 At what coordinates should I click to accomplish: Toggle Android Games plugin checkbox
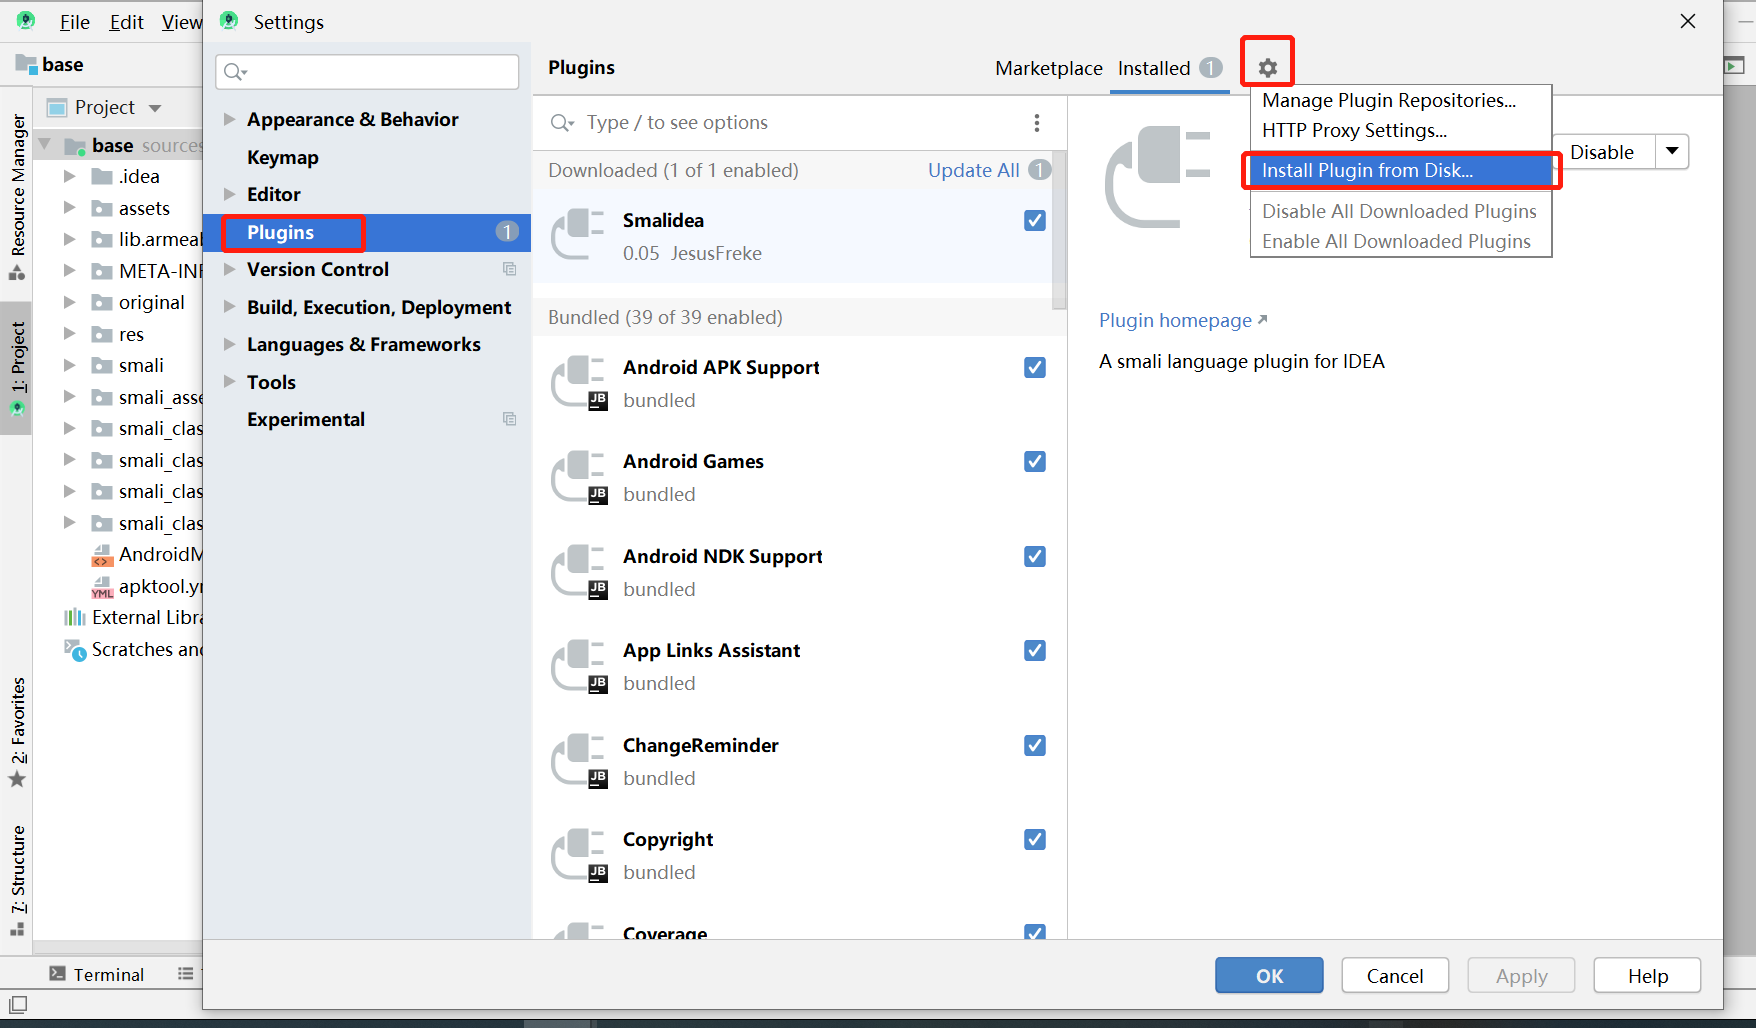pos(1035,461)
